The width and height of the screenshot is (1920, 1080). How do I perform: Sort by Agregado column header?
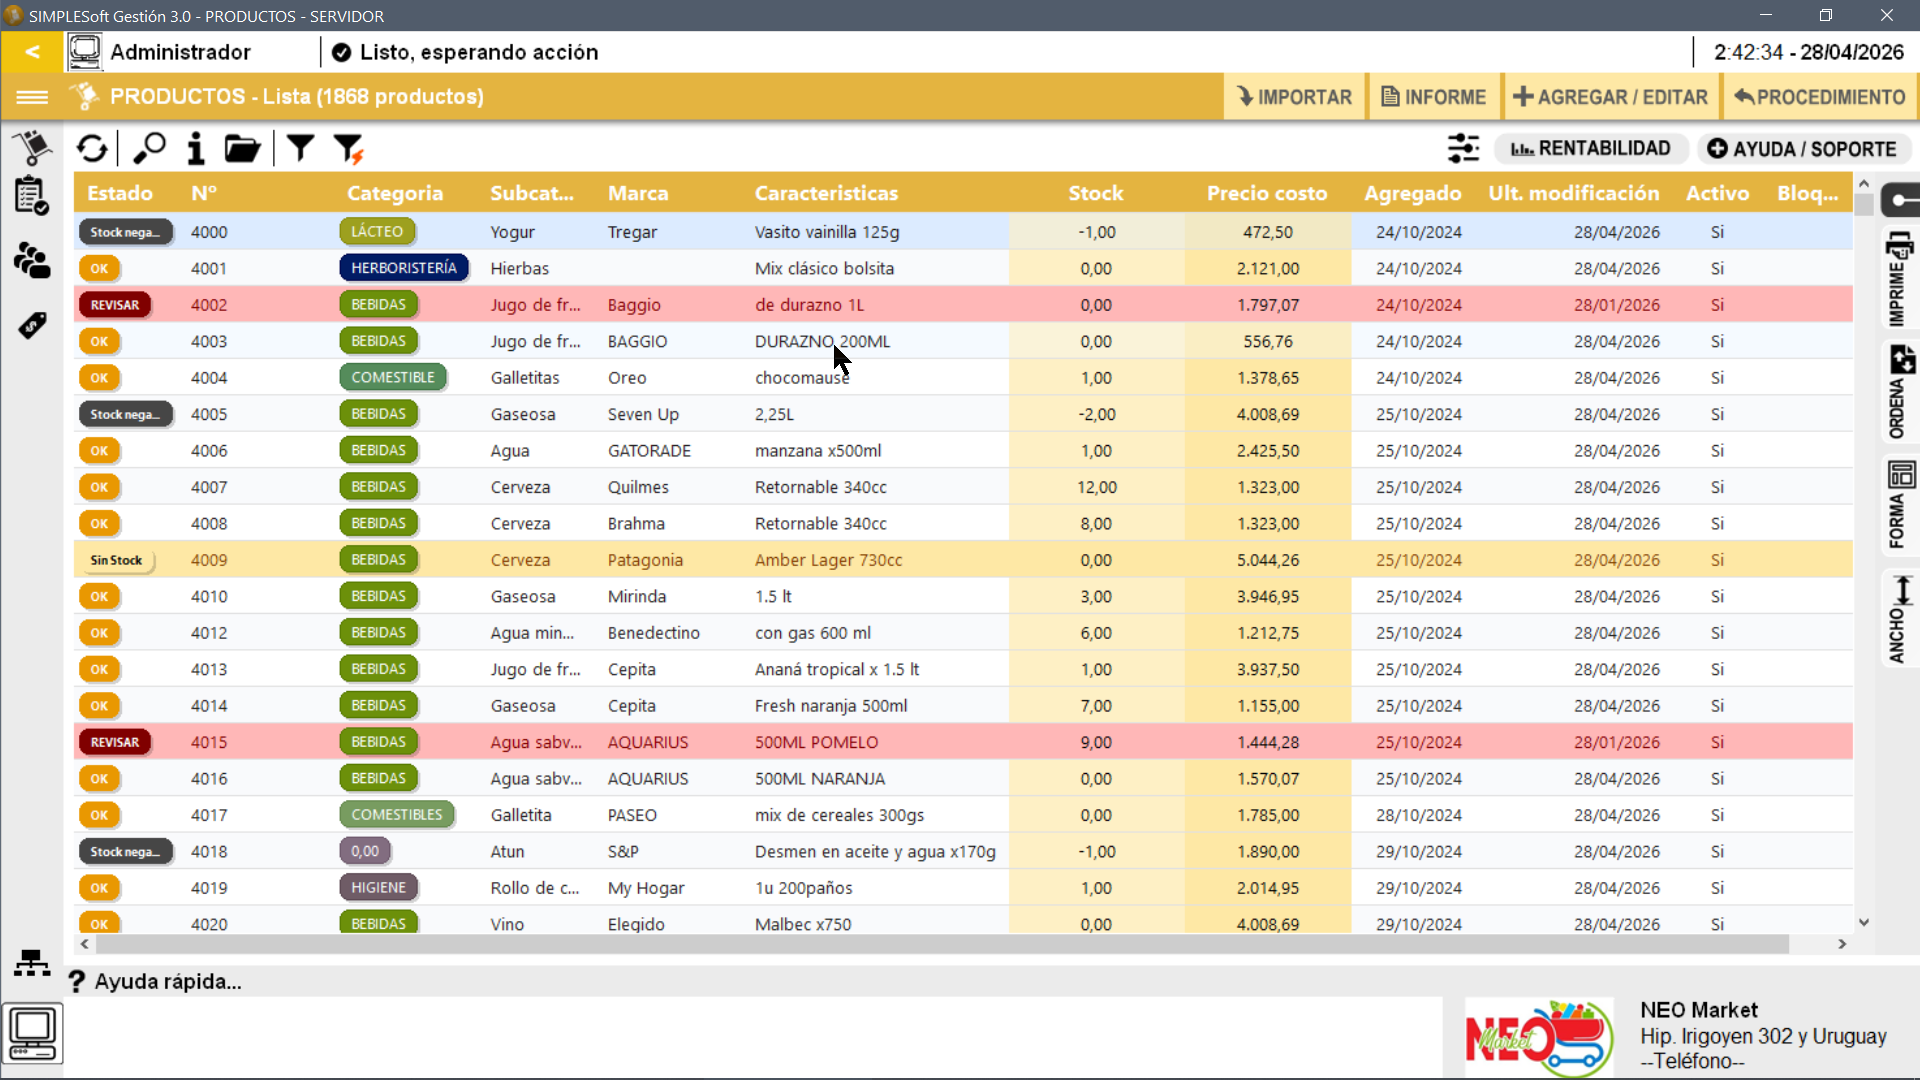(1412, 193)
